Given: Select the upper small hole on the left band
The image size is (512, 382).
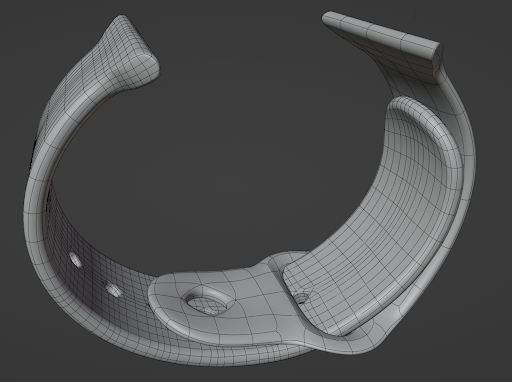Looking at the screenshot, I should tap(75, 260).
